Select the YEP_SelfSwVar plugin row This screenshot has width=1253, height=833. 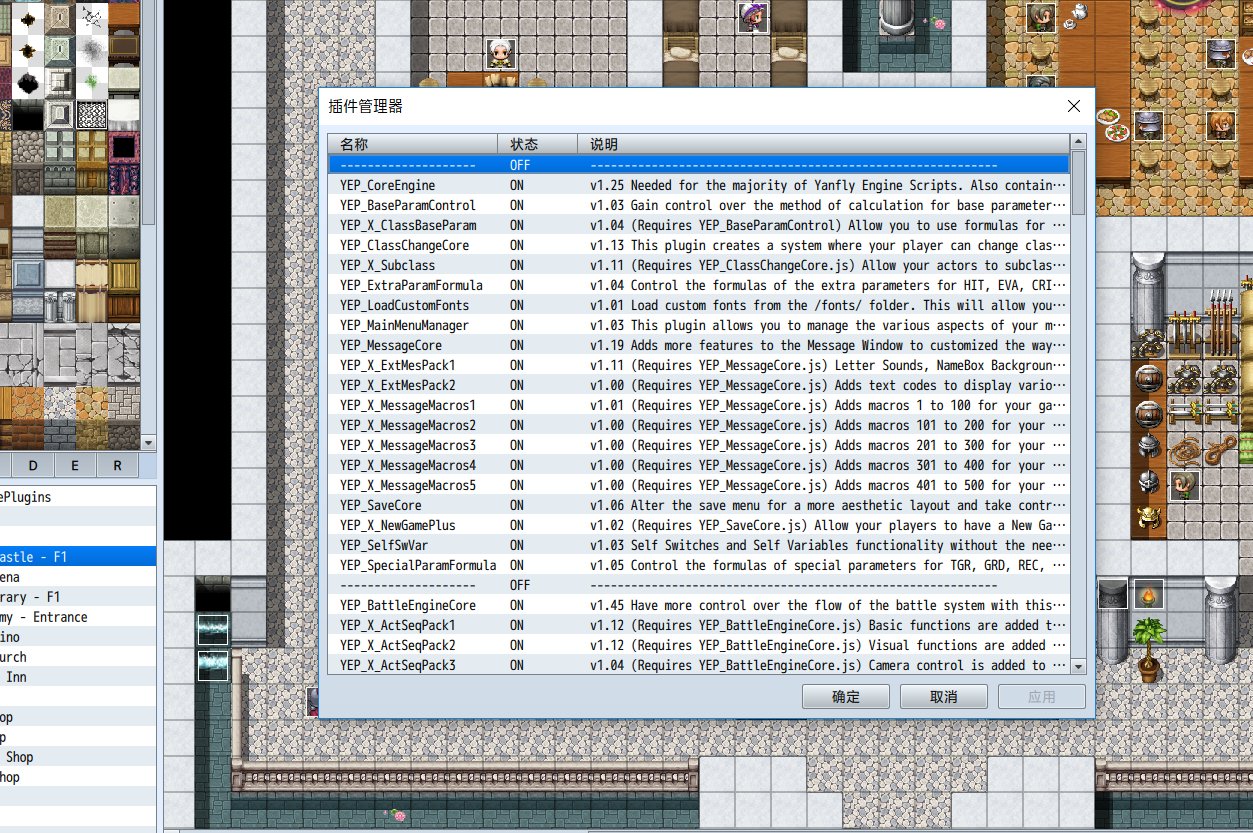(x=699, y=545)
